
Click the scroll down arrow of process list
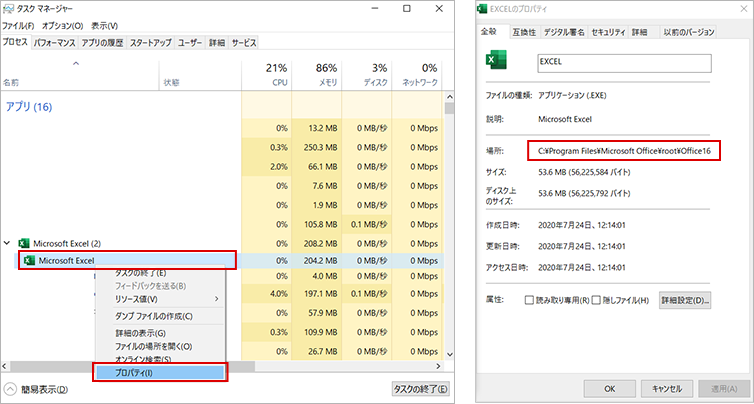click(449, 354)
